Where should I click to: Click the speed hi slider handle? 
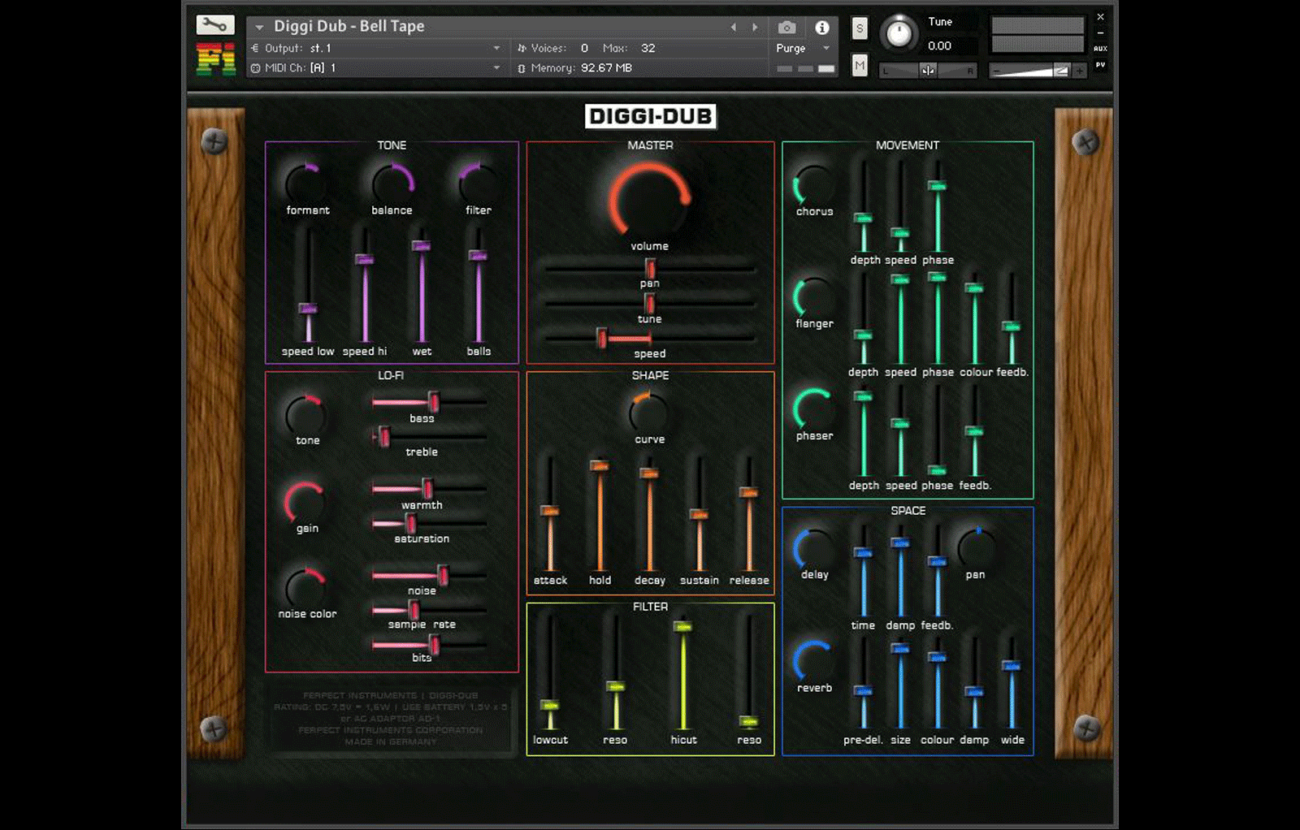pyautogui.click(x=364, y=260)
